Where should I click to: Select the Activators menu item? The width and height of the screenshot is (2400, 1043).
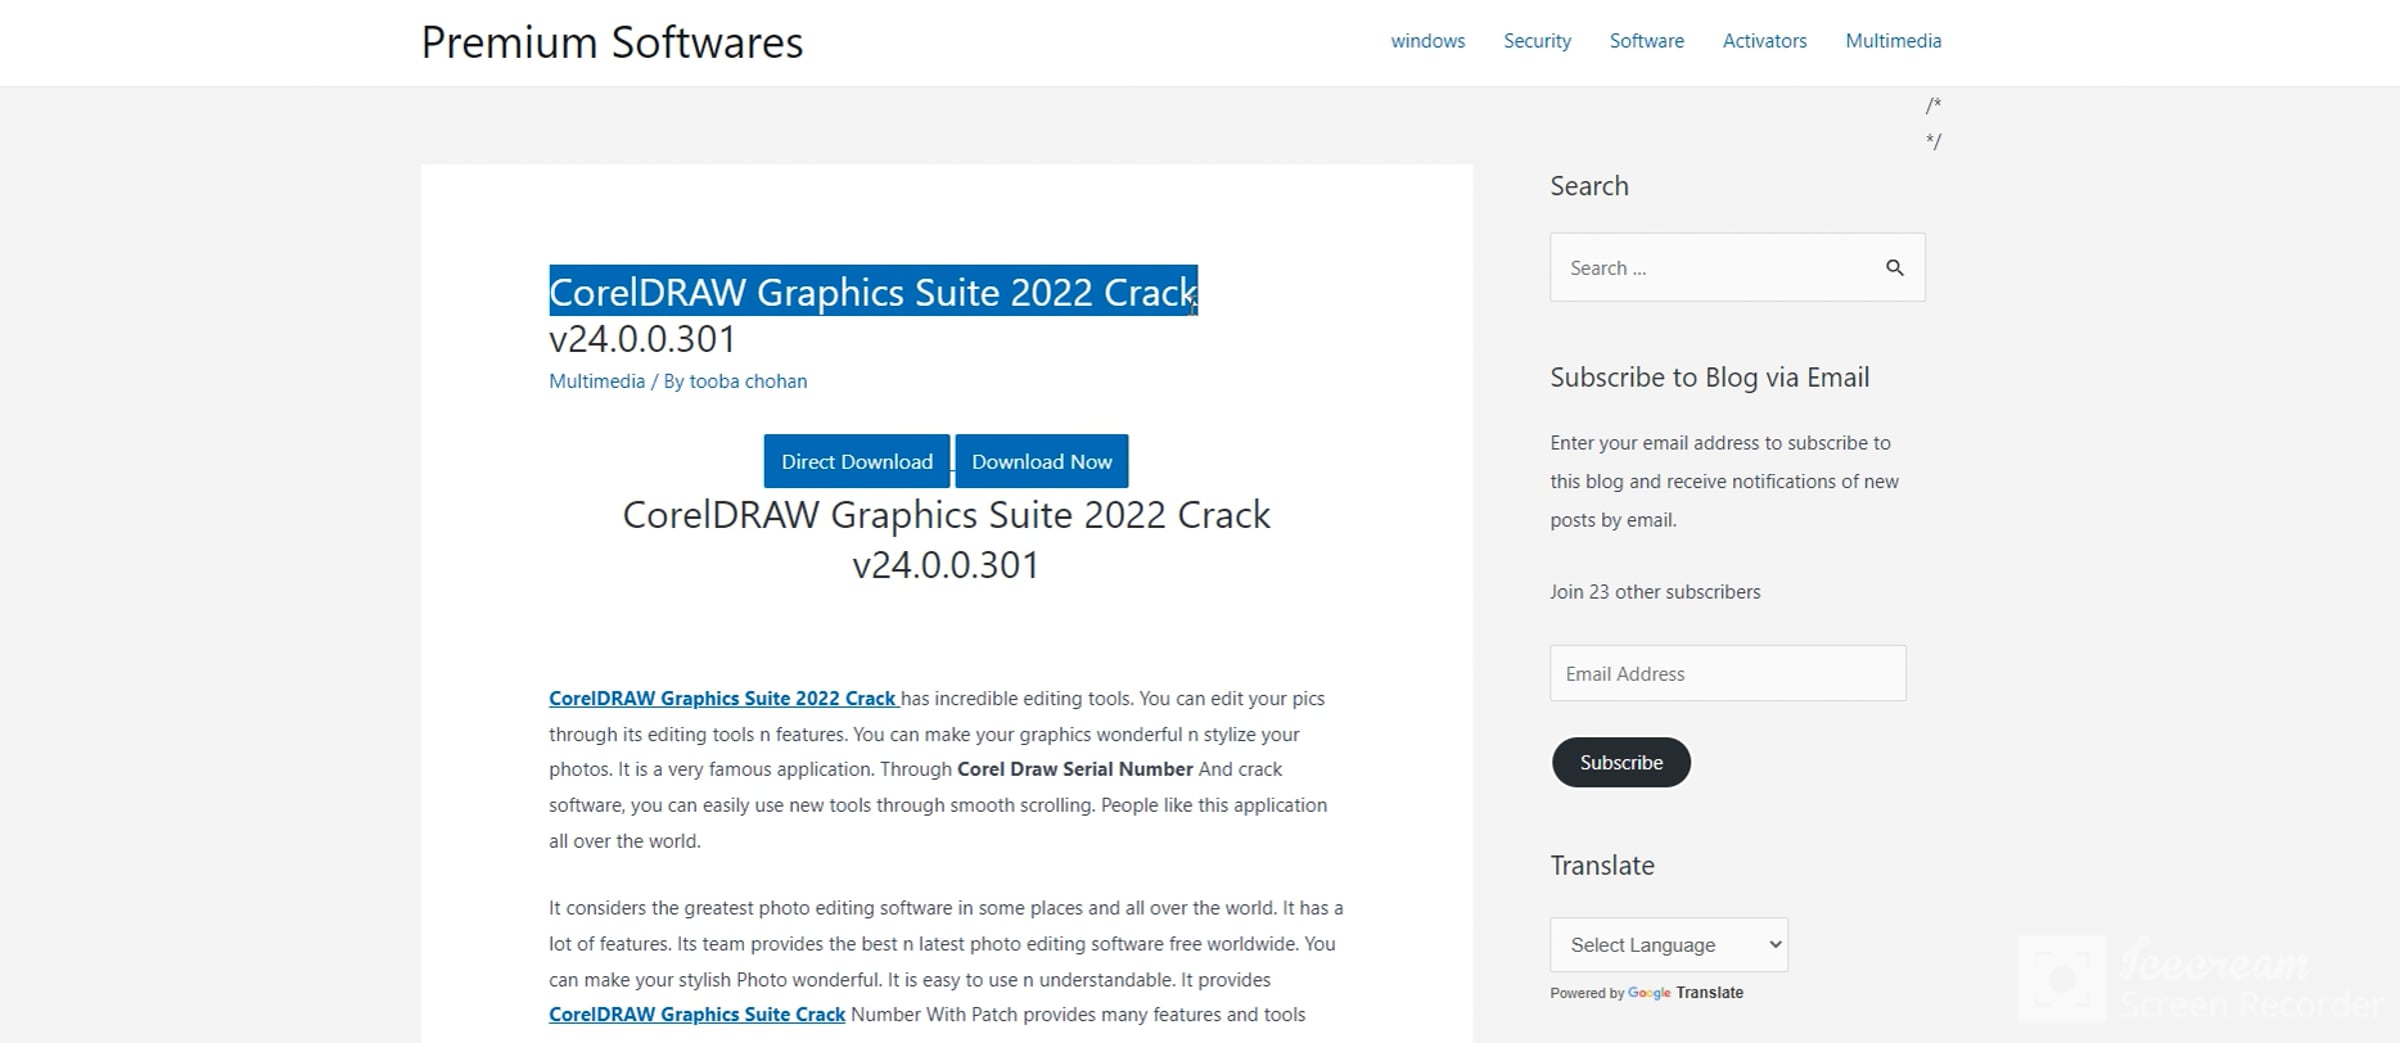tap(1765, 41)
